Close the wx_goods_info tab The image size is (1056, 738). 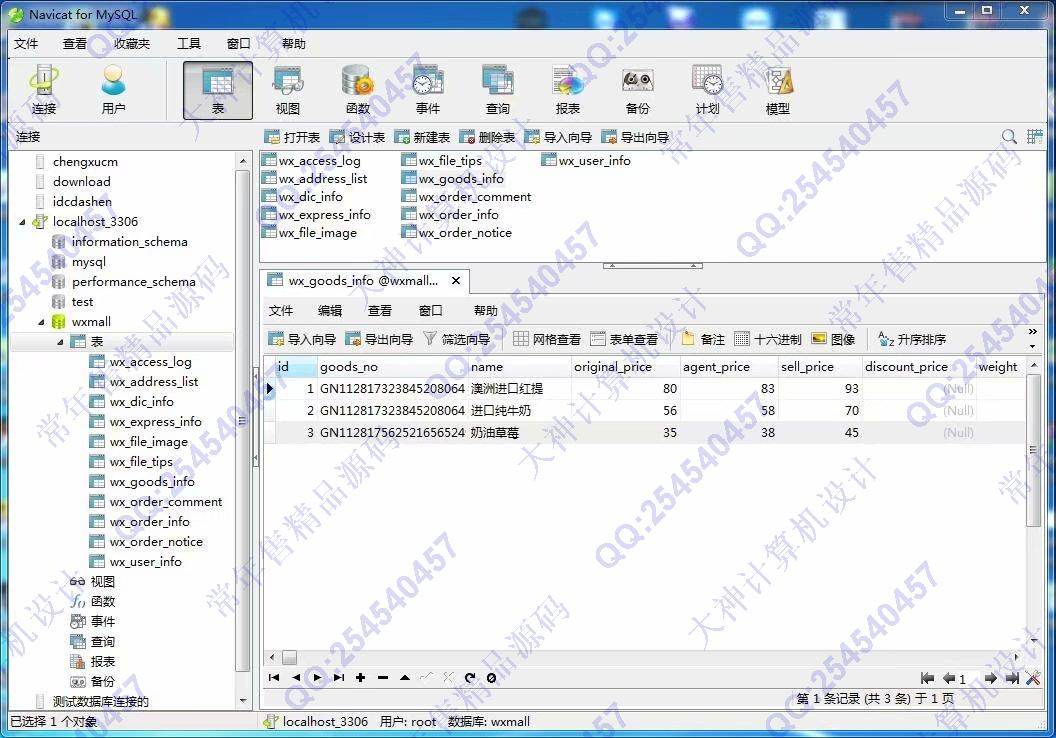pyautogui.click(x=456, y=281)
